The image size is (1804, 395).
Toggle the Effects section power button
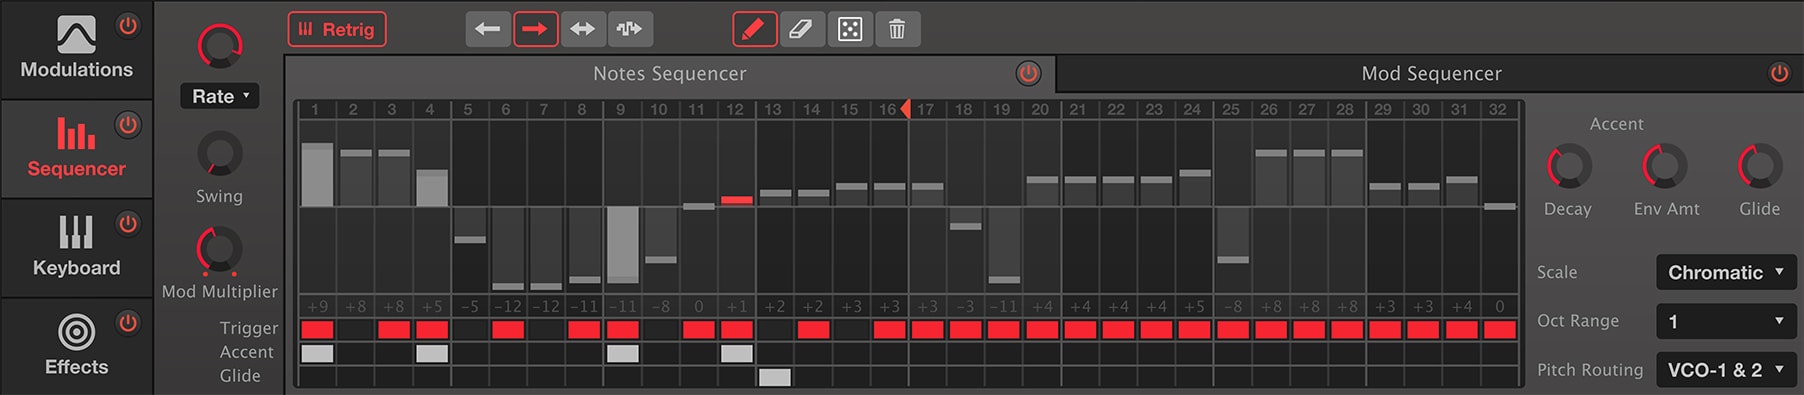128,323
